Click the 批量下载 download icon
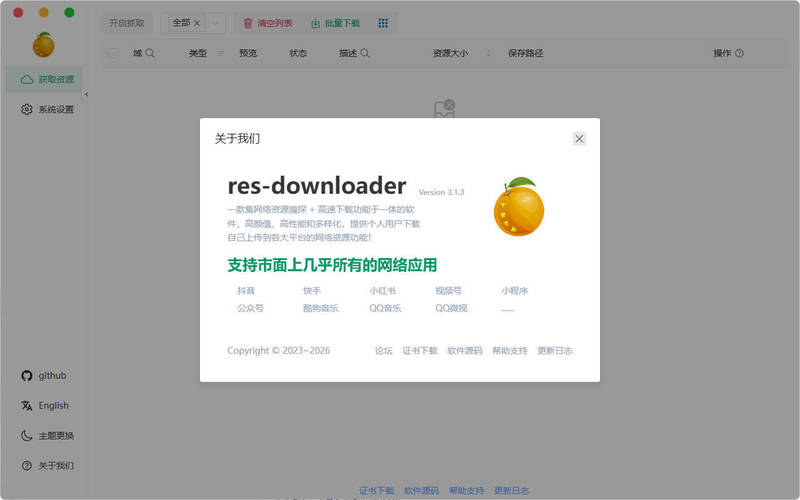Viewport: 800px width, 500px height. click(x=316, y=23)
